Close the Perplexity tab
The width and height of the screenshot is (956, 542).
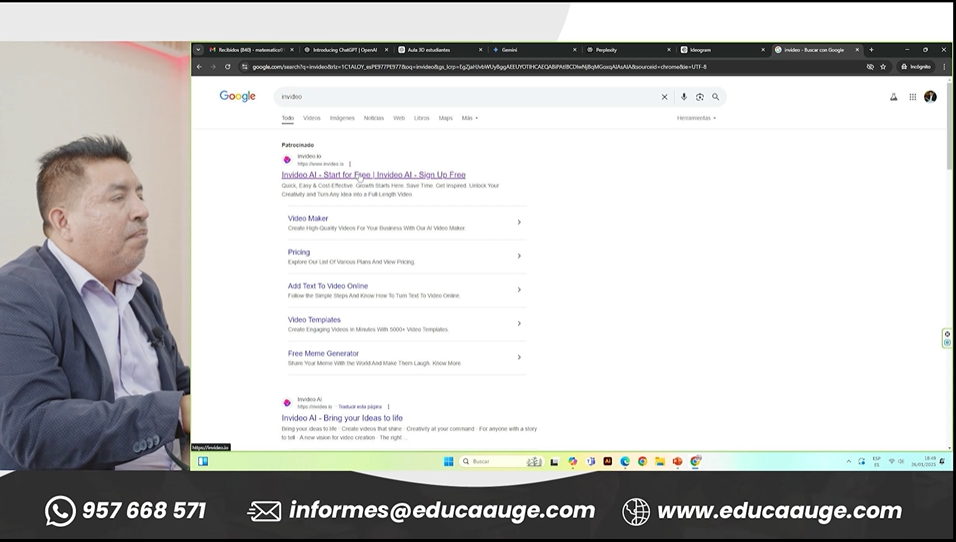(x=669, y=50)
